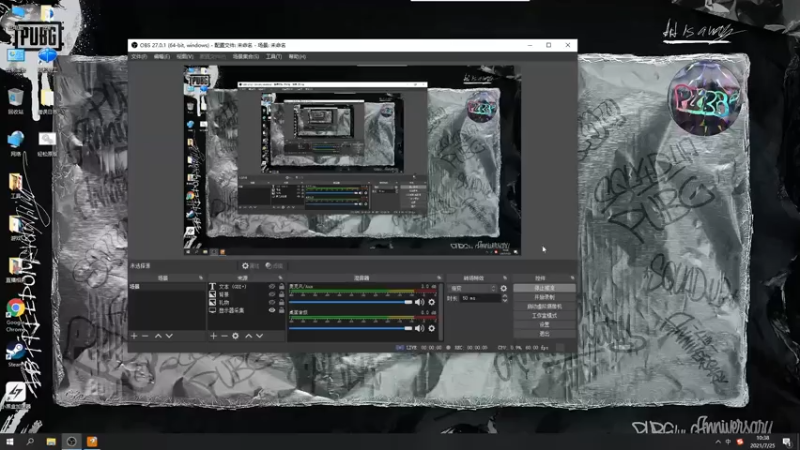800x450 pixels.
Task: Open the scene transition type dropdown
Action: point(472,288)
